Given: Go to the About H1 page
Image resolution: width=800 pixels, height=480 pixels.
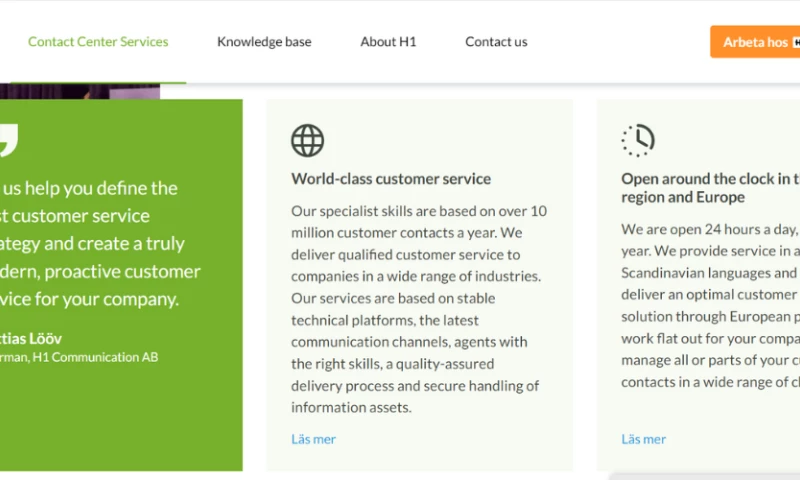Looking at the screenshot, I should click(x=388, y=42).
